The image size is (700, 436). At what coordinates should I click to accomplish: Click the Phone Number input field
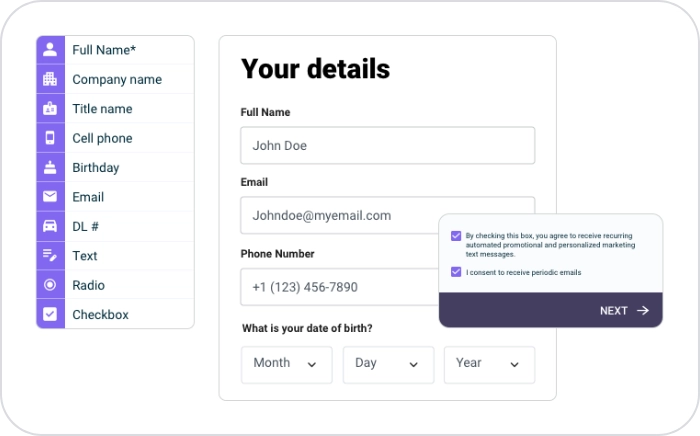click(338, 287)
